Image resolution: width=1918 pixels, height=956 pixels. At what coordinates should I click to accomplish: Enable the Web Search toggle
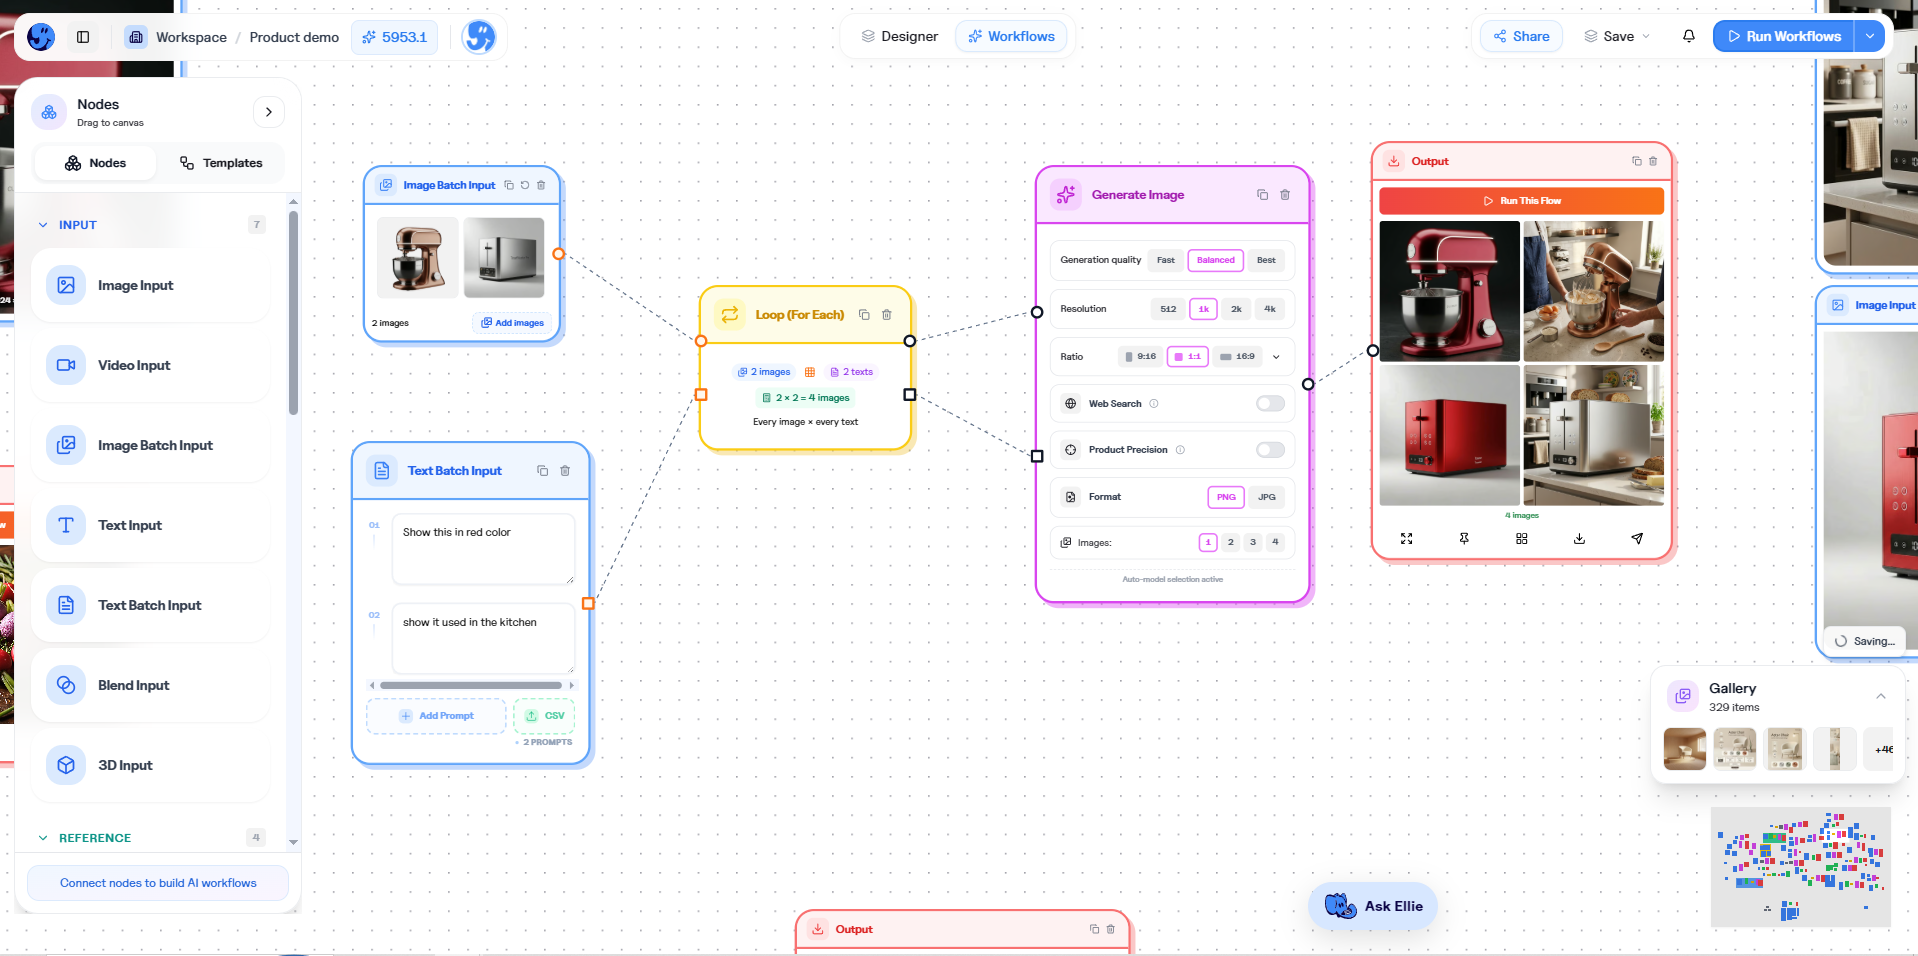[x=1270, y=403]
